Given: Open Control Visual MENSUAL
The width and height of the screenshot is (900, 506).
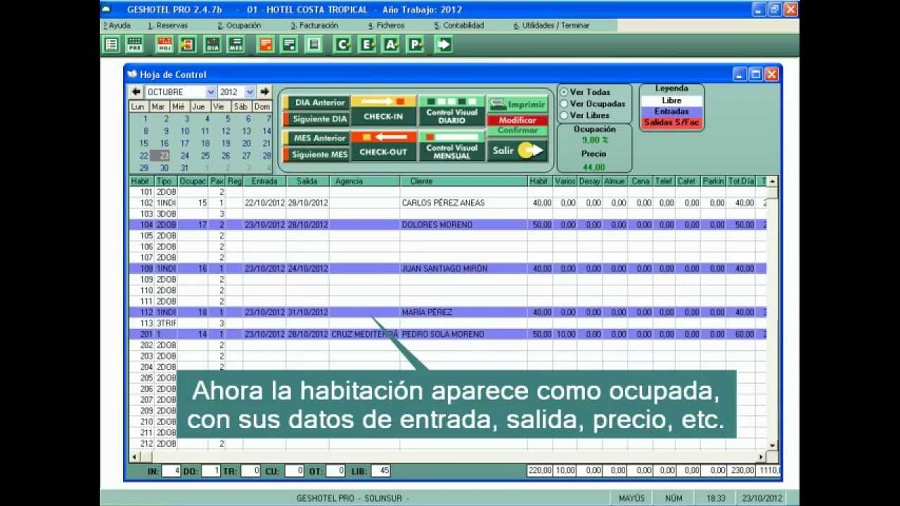Looking at the screenshot, I should coord(452,146).
